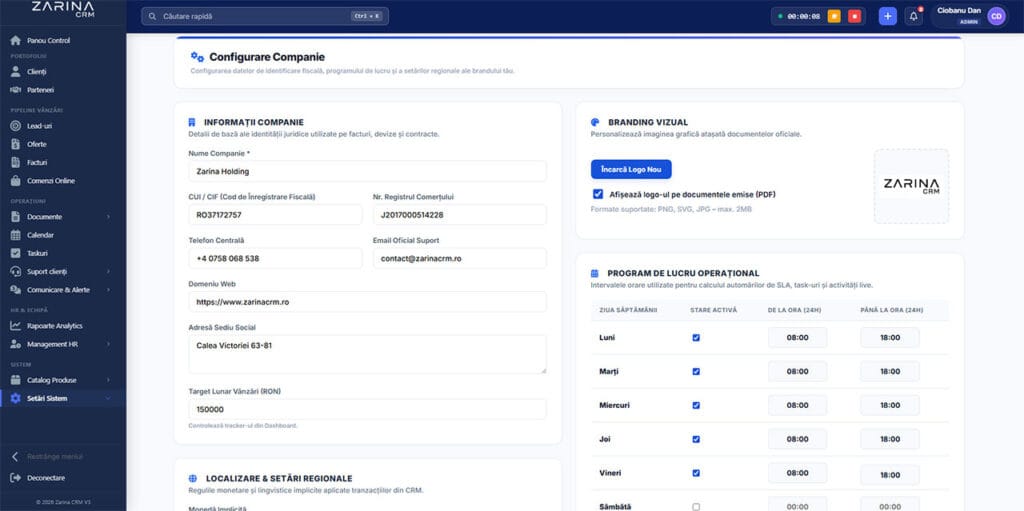The height and width of the screenshot is (511, 1024).
Task: Click the Lead-uri target icon
Action: [16, 126]
